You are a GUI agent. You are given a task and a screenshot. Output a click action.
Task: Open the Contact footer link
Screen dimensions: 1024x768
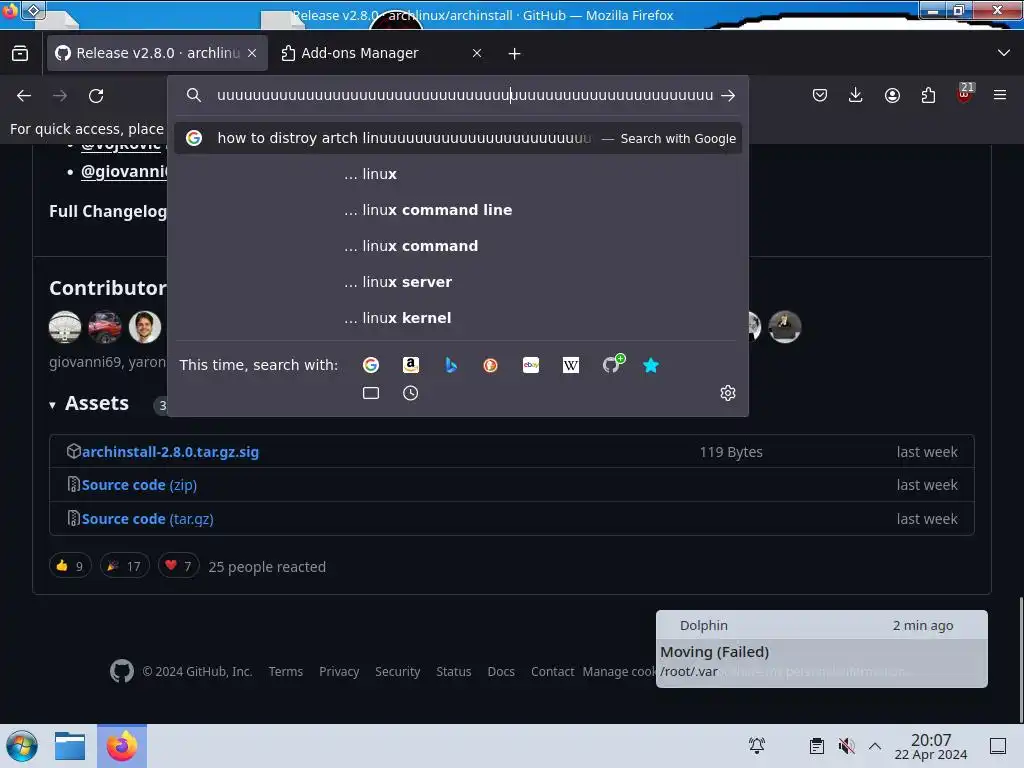(552, 671)
